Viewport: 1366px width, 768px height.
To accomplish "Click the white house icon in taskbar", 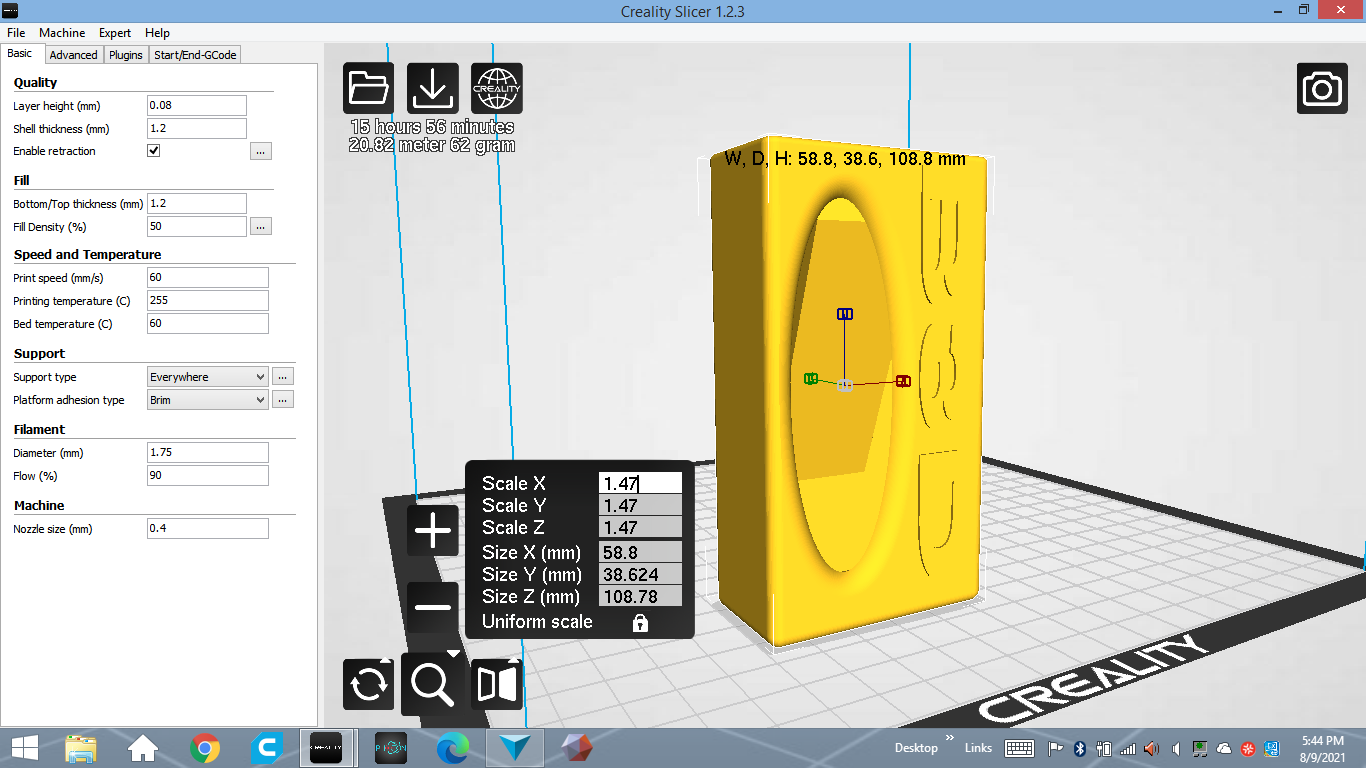I will (x=143, y=748).
